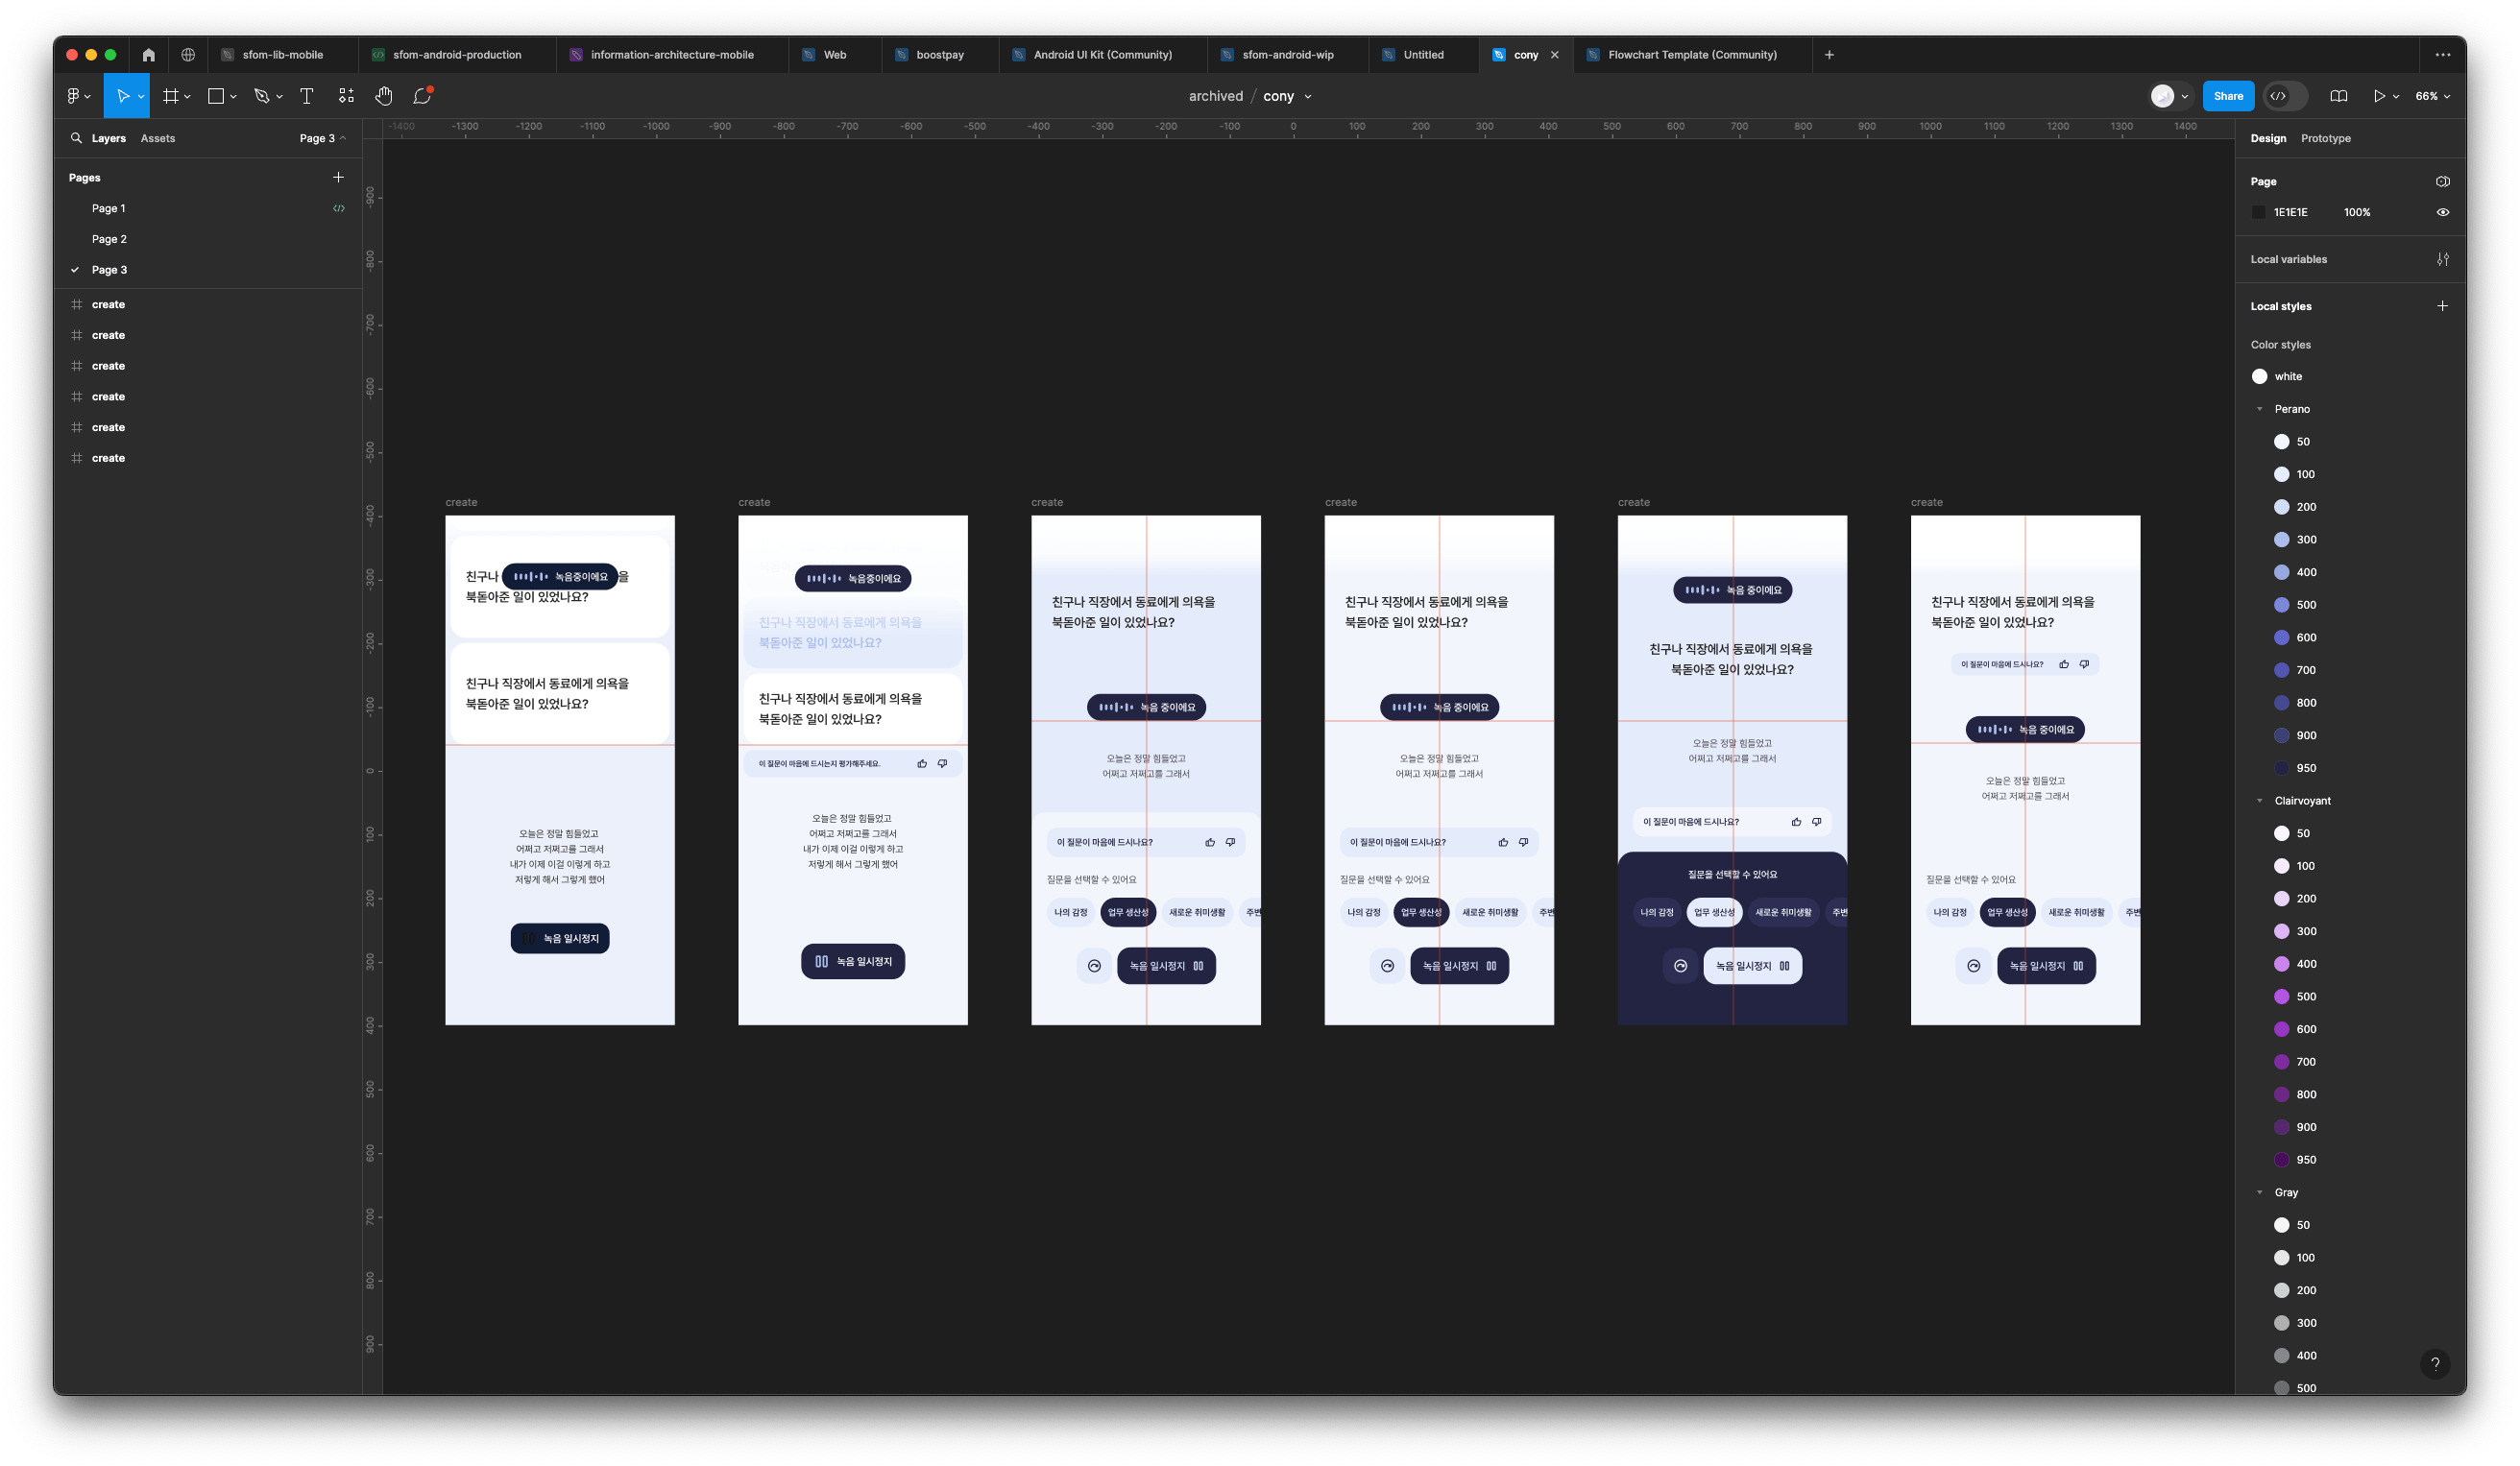Switch to the Assets tab

(x=158, y=138)
